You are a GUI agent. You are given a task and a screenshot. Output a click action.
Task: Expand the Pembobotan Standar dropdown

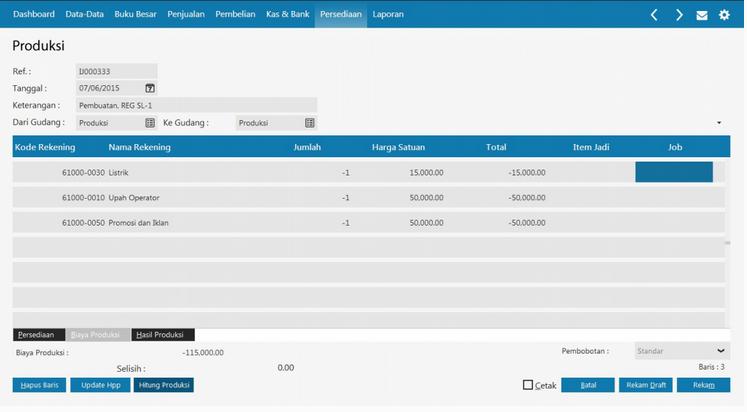coord(722,351)
